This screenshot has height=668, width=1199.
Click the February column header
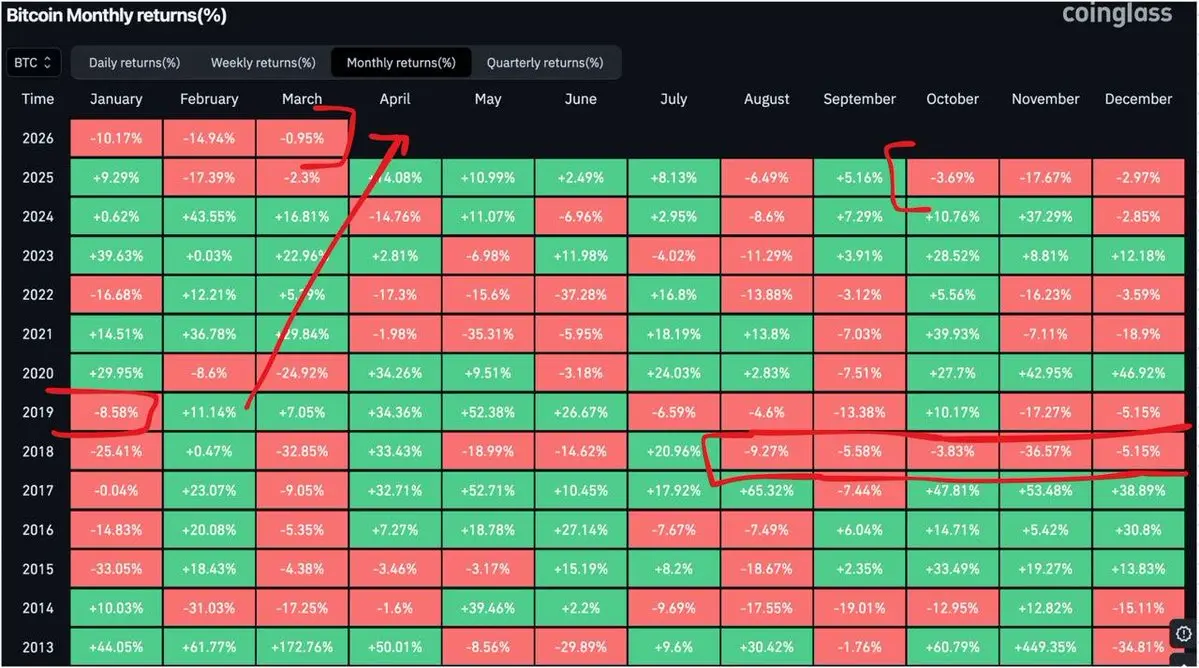(209, 99)
